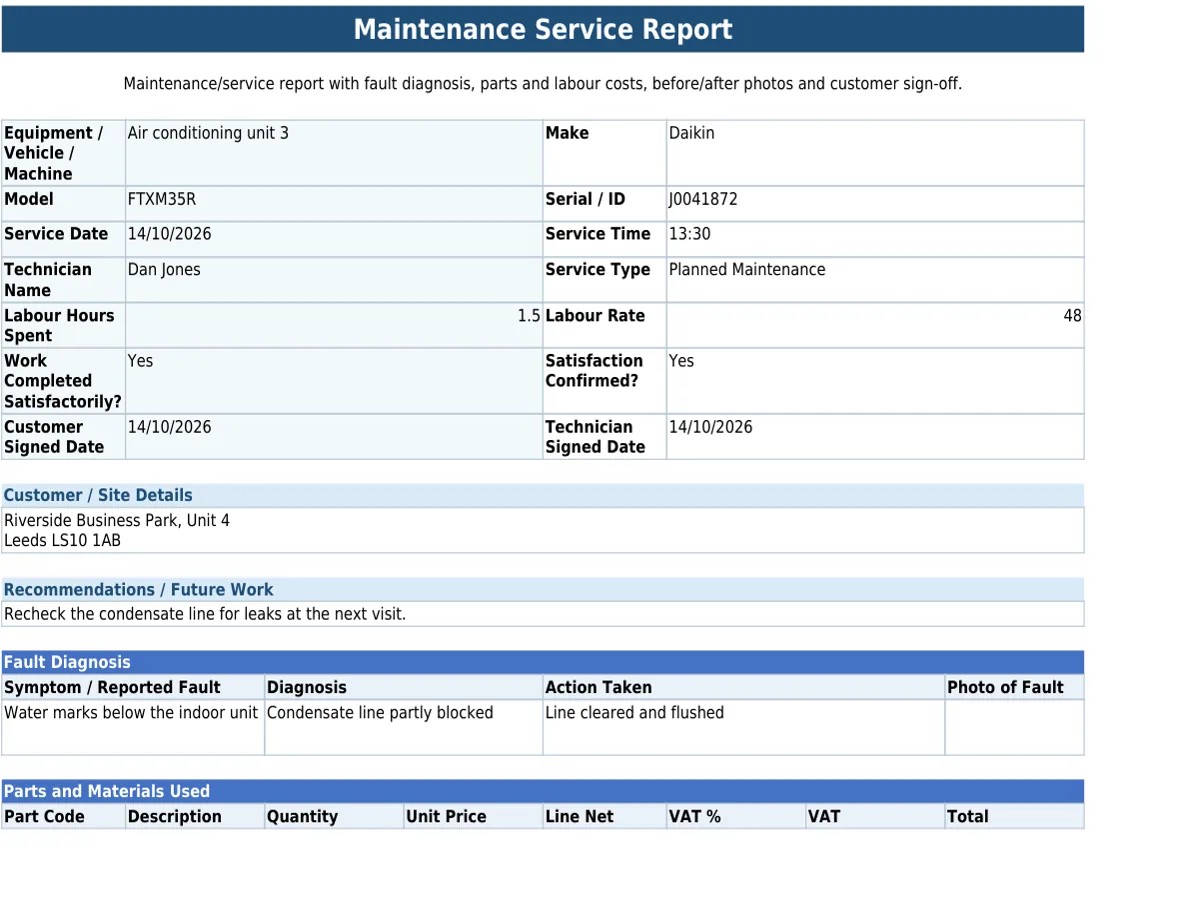Select the 'Description' column header
This screenshot has width=1200, height=900.
tap(195, 816)
